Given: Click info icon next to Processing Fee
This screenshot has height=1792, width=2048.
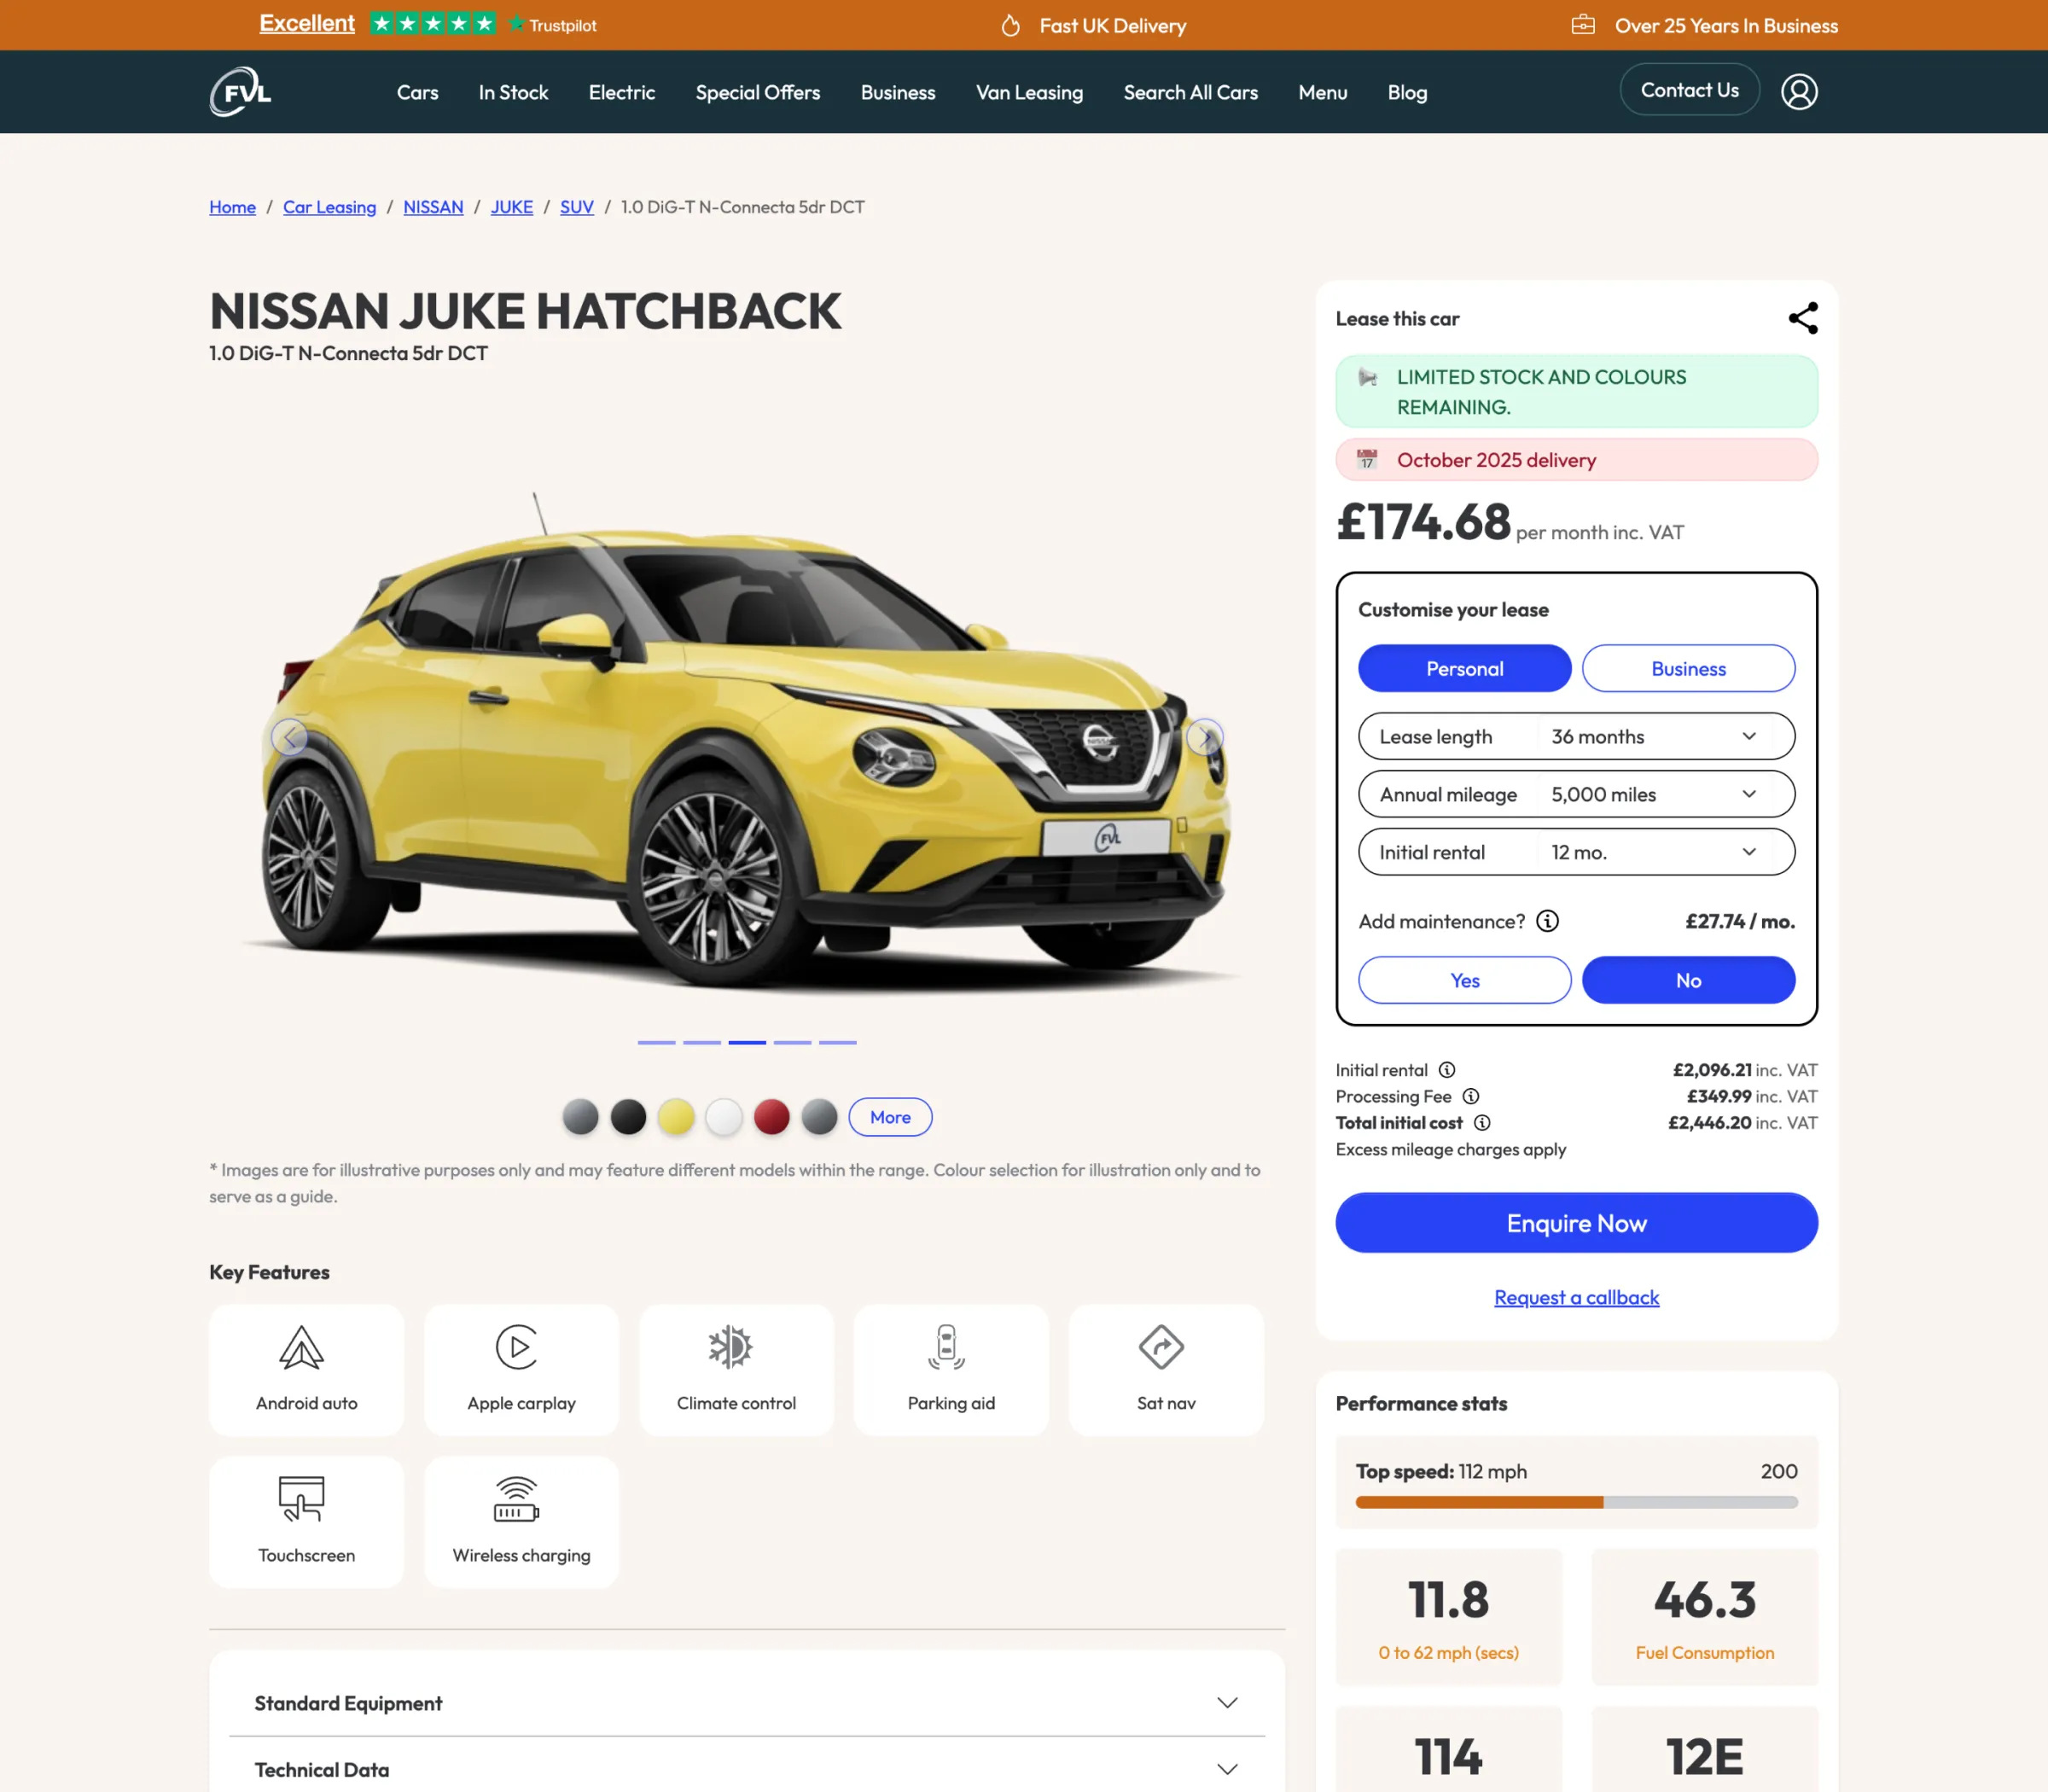Looking at the screenshot, I should (1470, 1096).
